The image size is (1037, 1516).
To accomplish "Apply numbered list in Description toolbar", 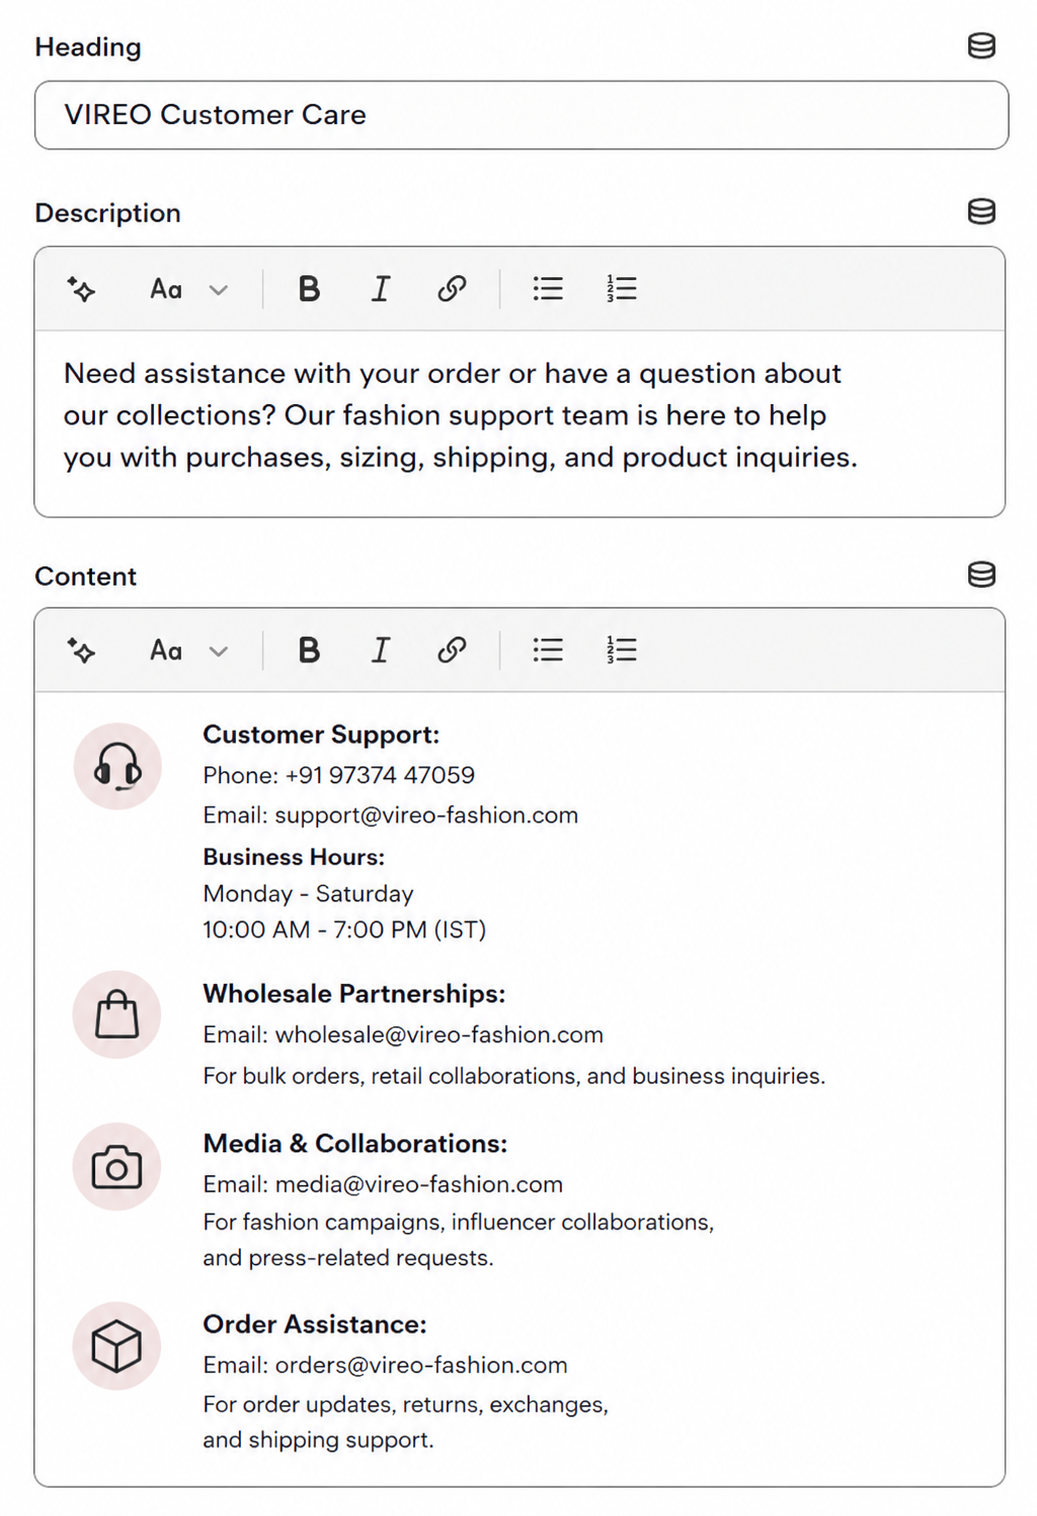I will (x=621, y=289).
